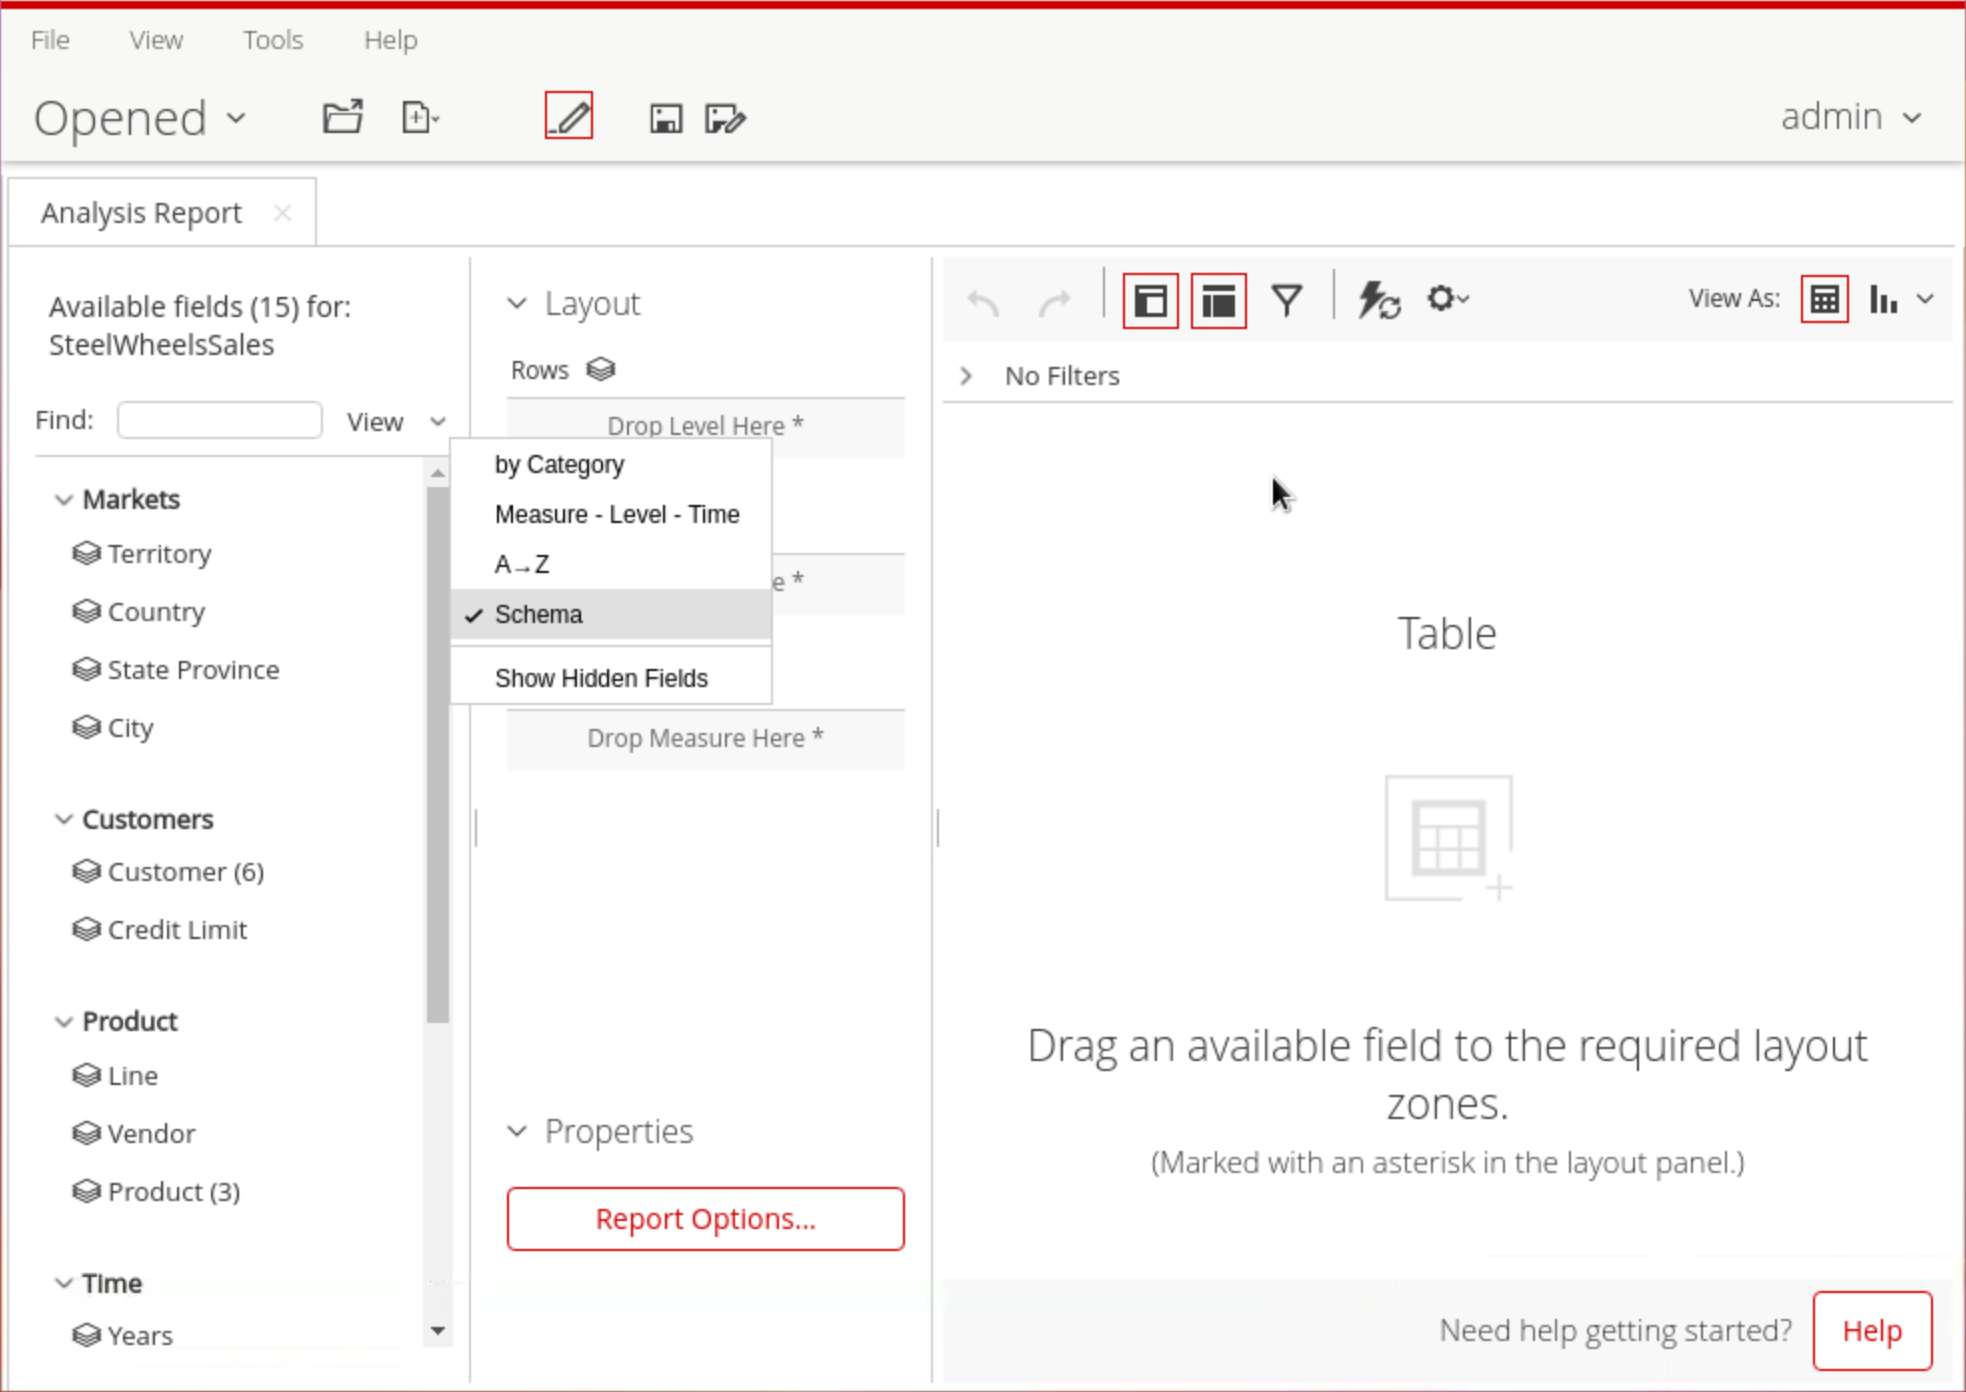1966x1392 pixels.
Task: Click the Open file folder icon
Action: click(x=342, y=118)
